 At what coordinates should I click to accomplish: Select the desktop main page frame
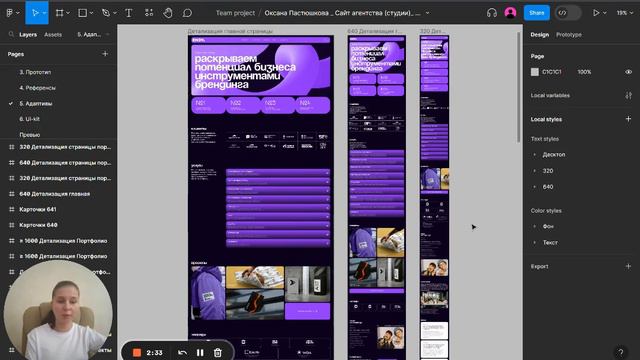click(x=261, y=198)
